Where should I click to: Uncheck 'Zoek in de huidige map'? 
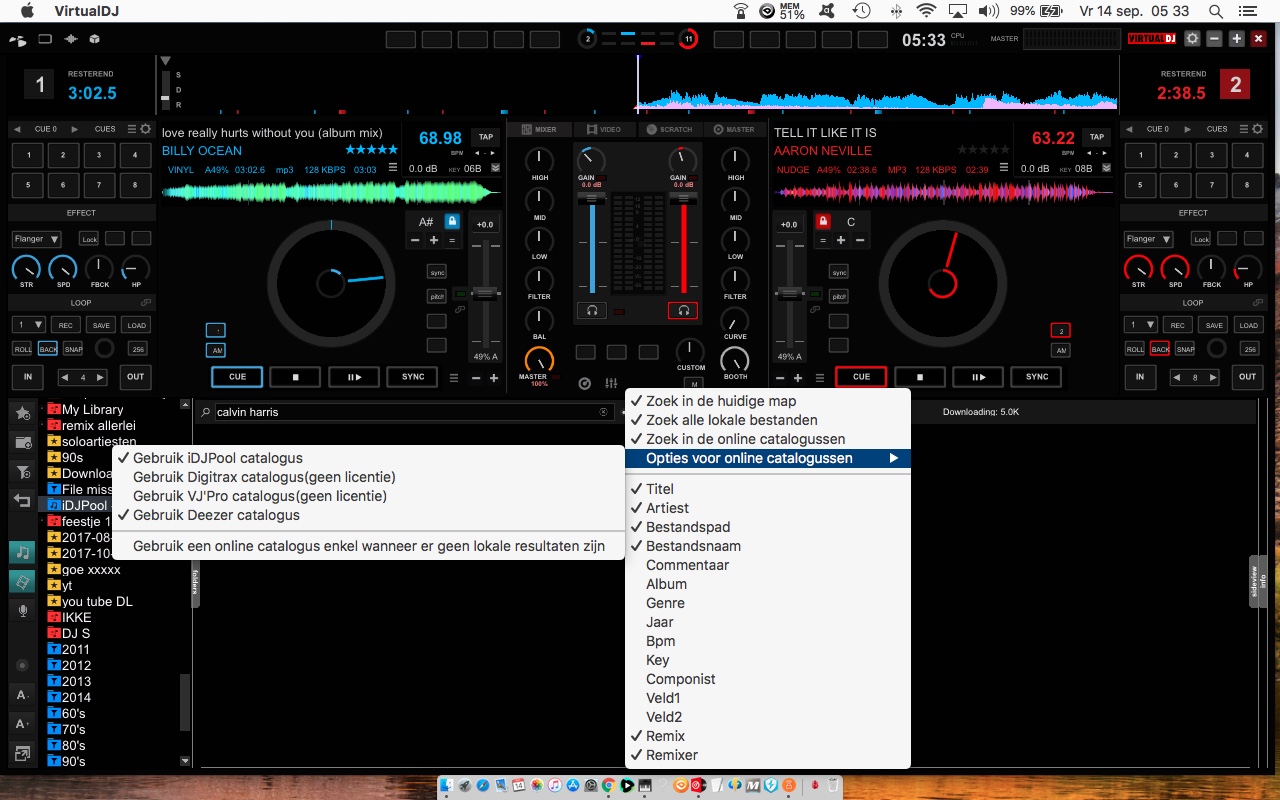pyautogui.click(x=768, y=401)
